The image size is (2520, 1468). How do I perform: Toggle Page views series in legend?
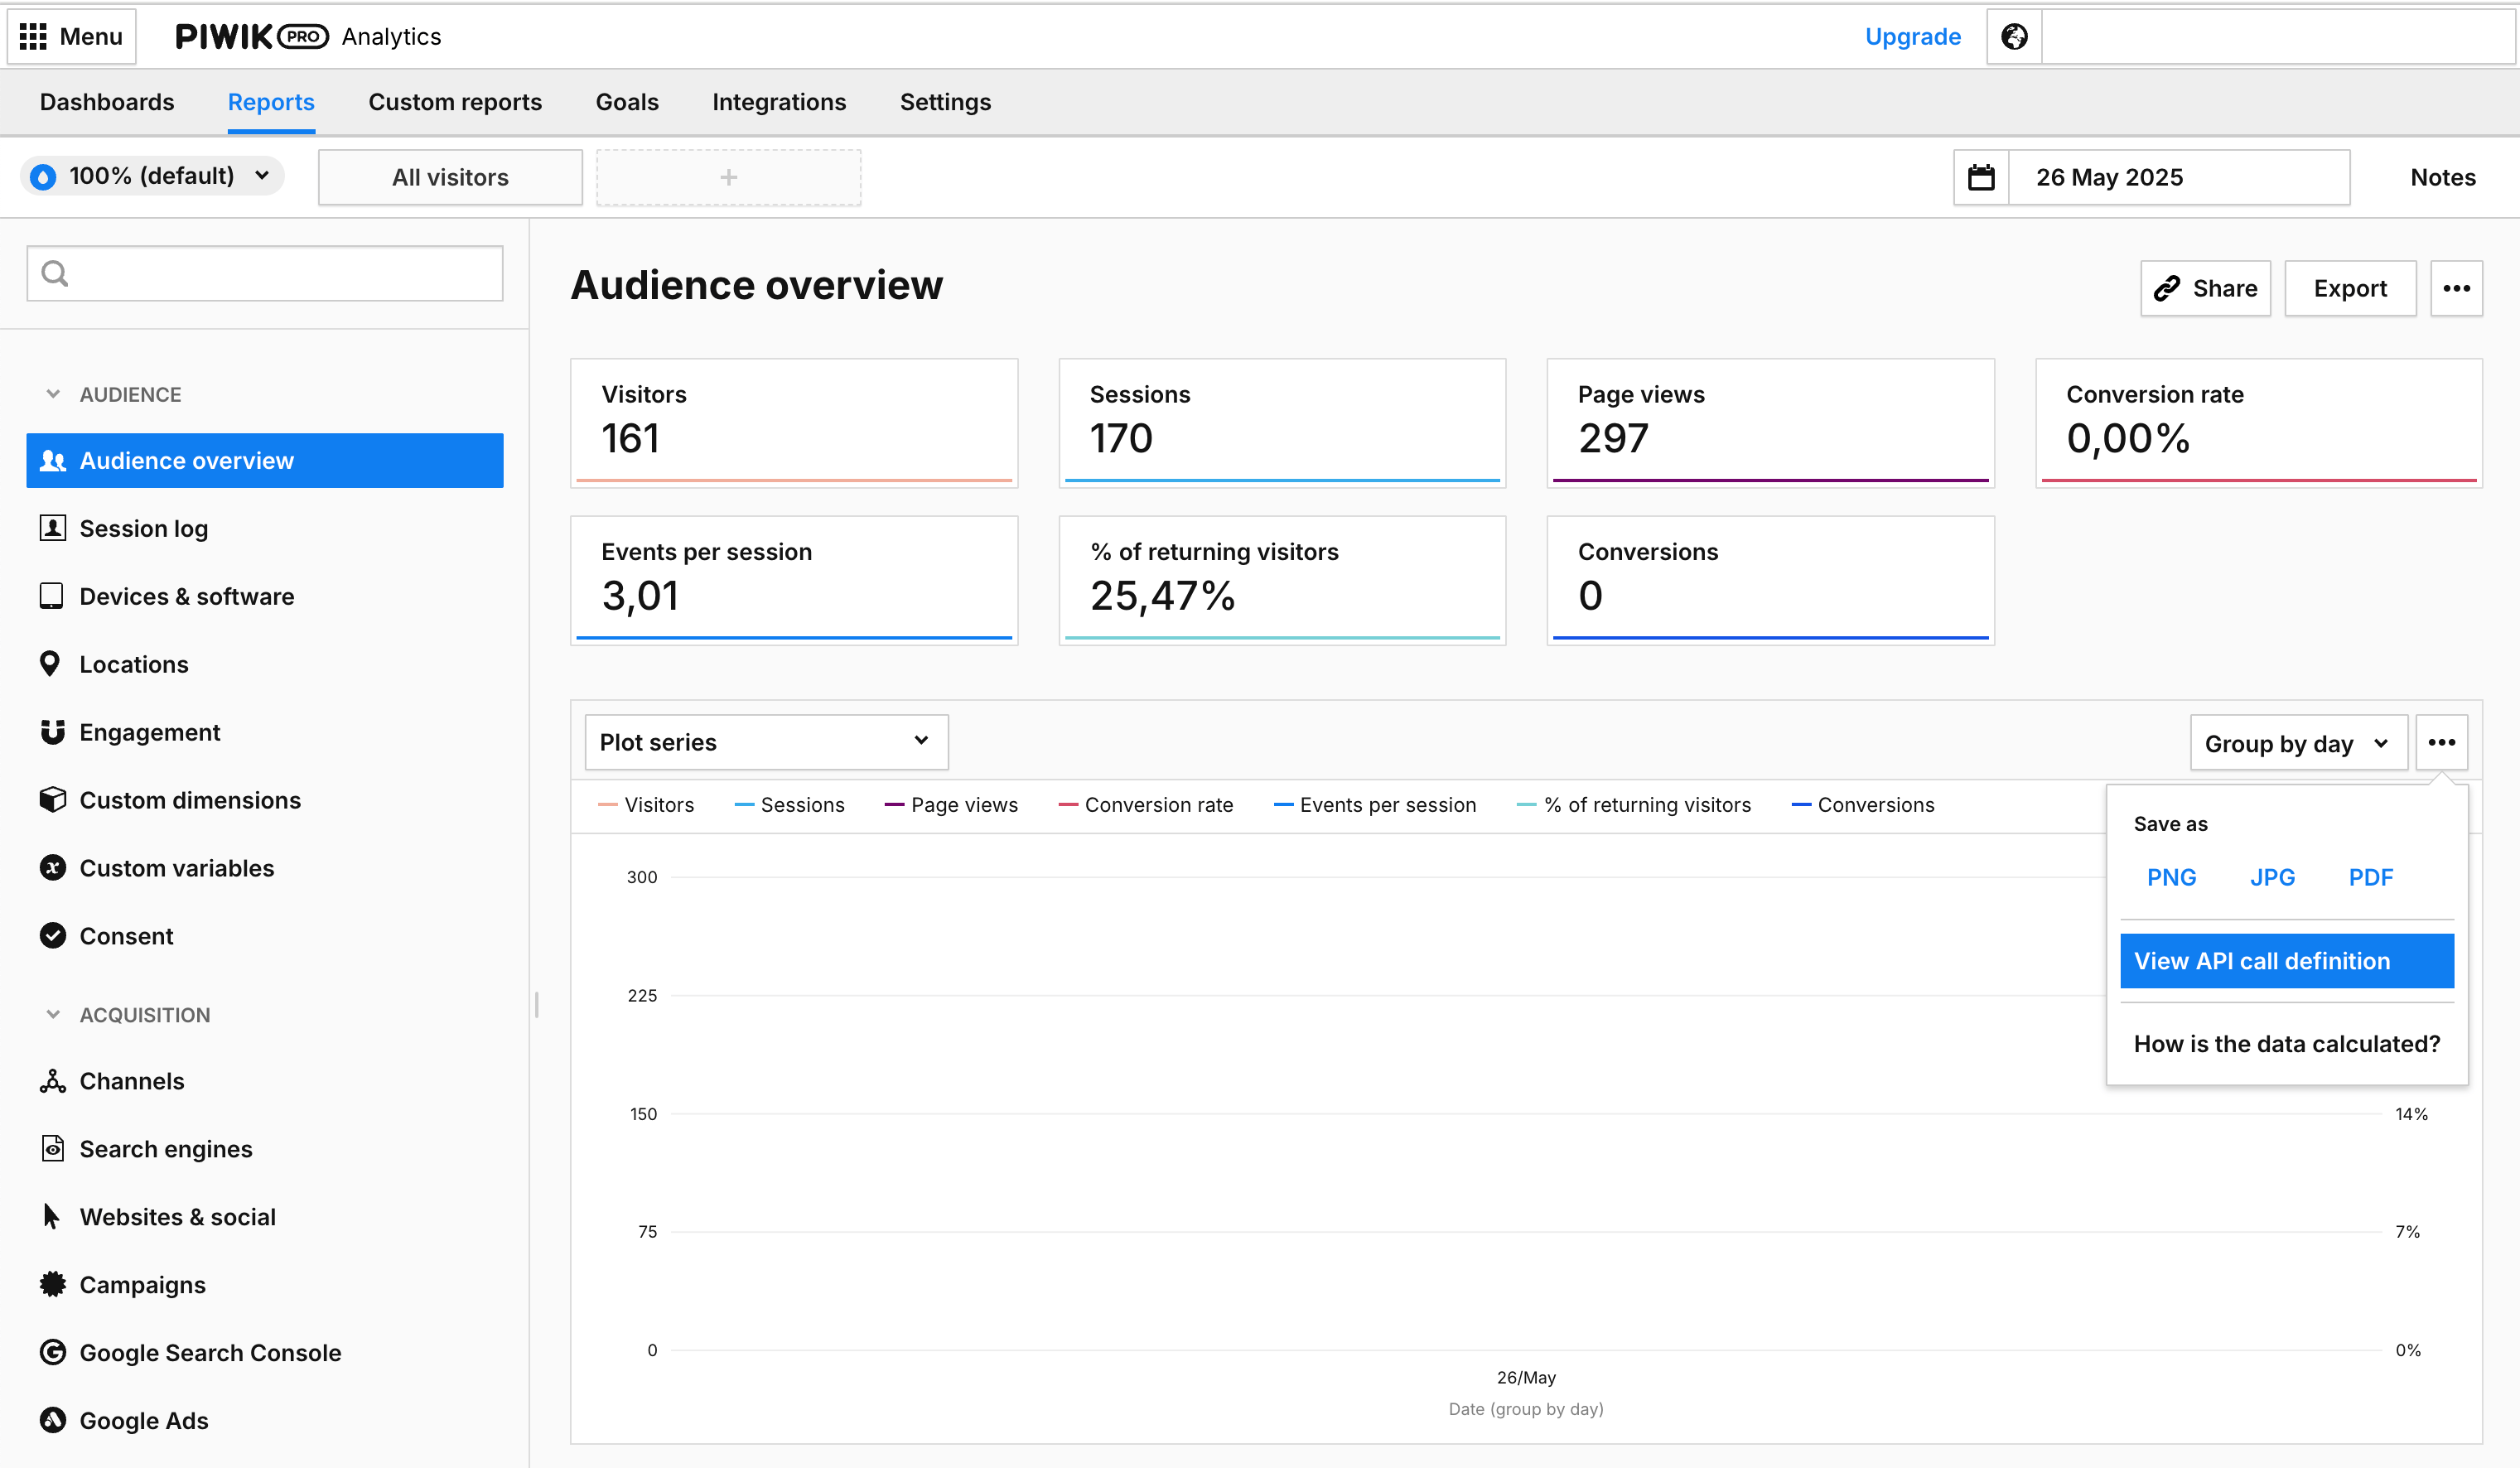click(x=951, y=806)
